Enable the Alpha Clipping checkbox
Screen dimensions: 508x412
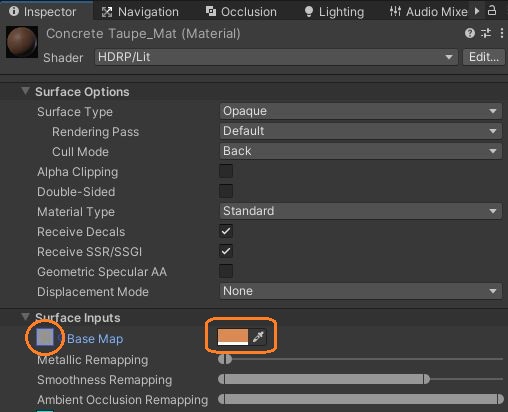coord(226,171)
